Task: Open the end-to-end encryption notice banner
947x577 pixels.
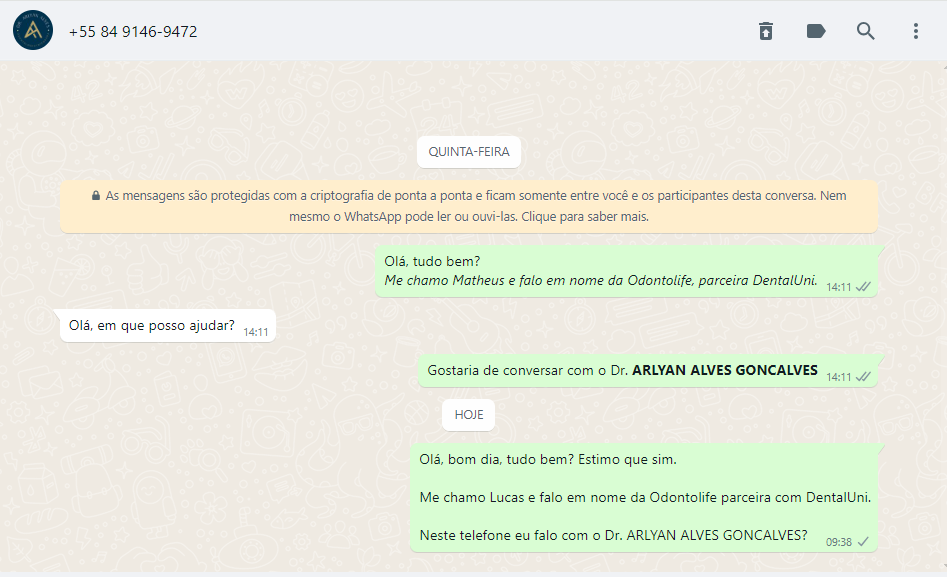Action: click(x=469, y=206)
